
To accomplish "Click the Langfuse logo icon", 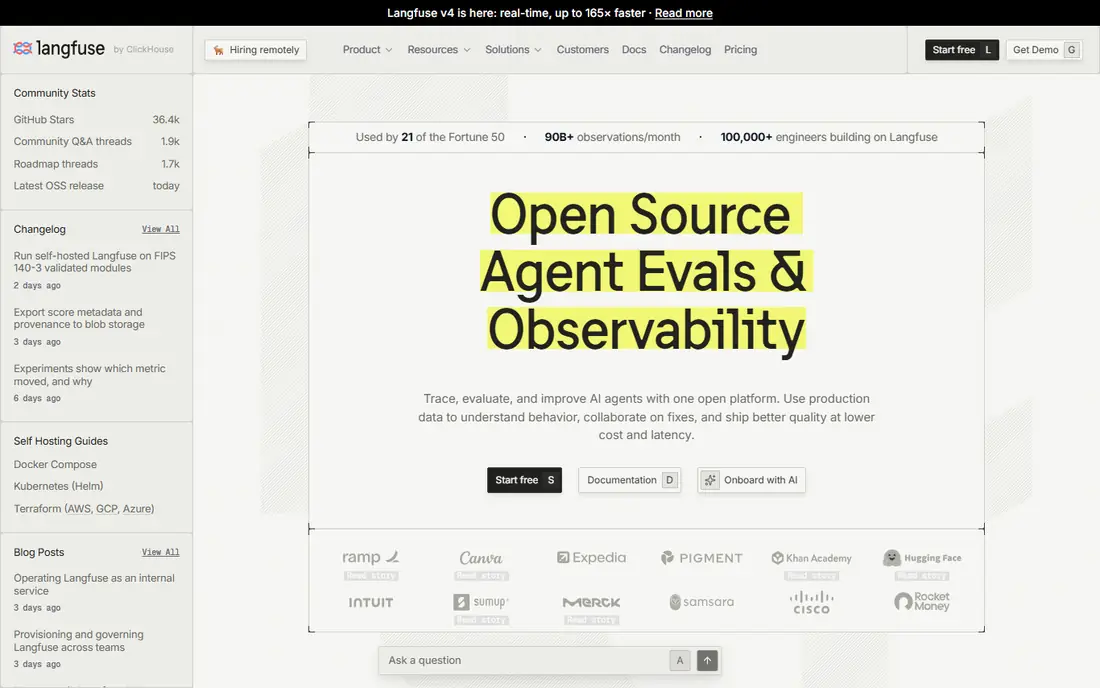I will 22,48.
